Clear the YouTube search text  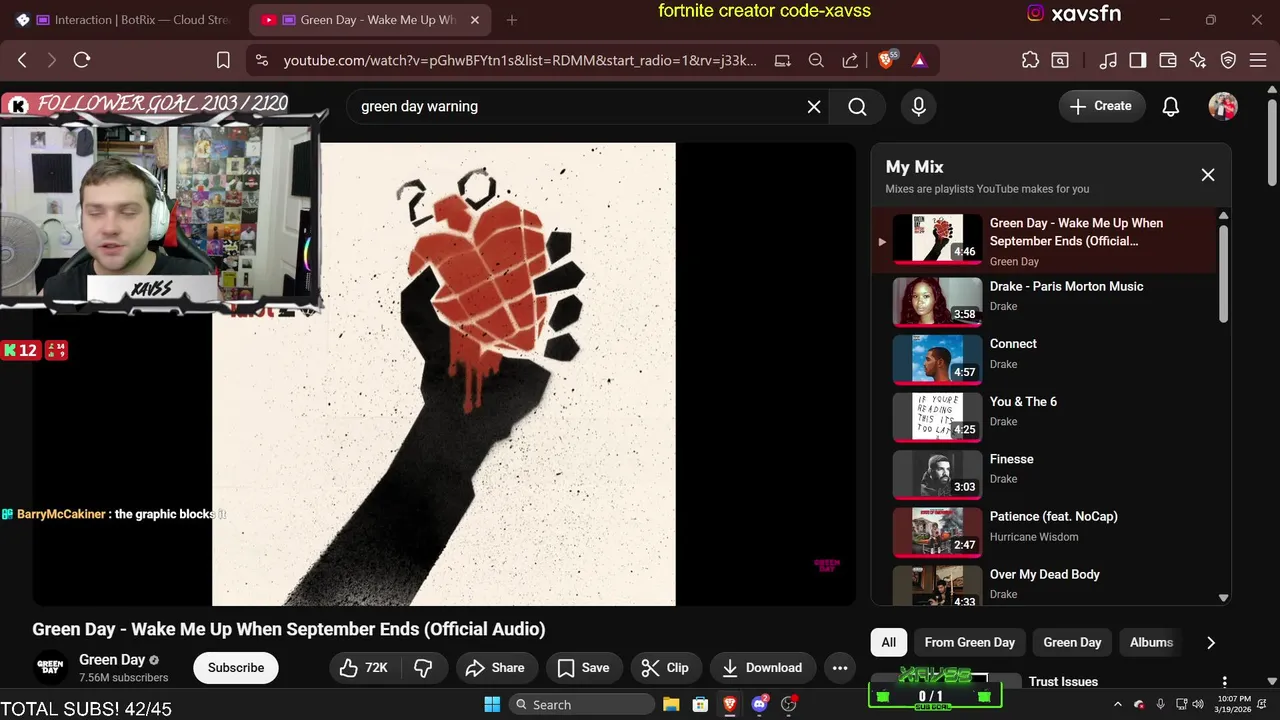814,106
